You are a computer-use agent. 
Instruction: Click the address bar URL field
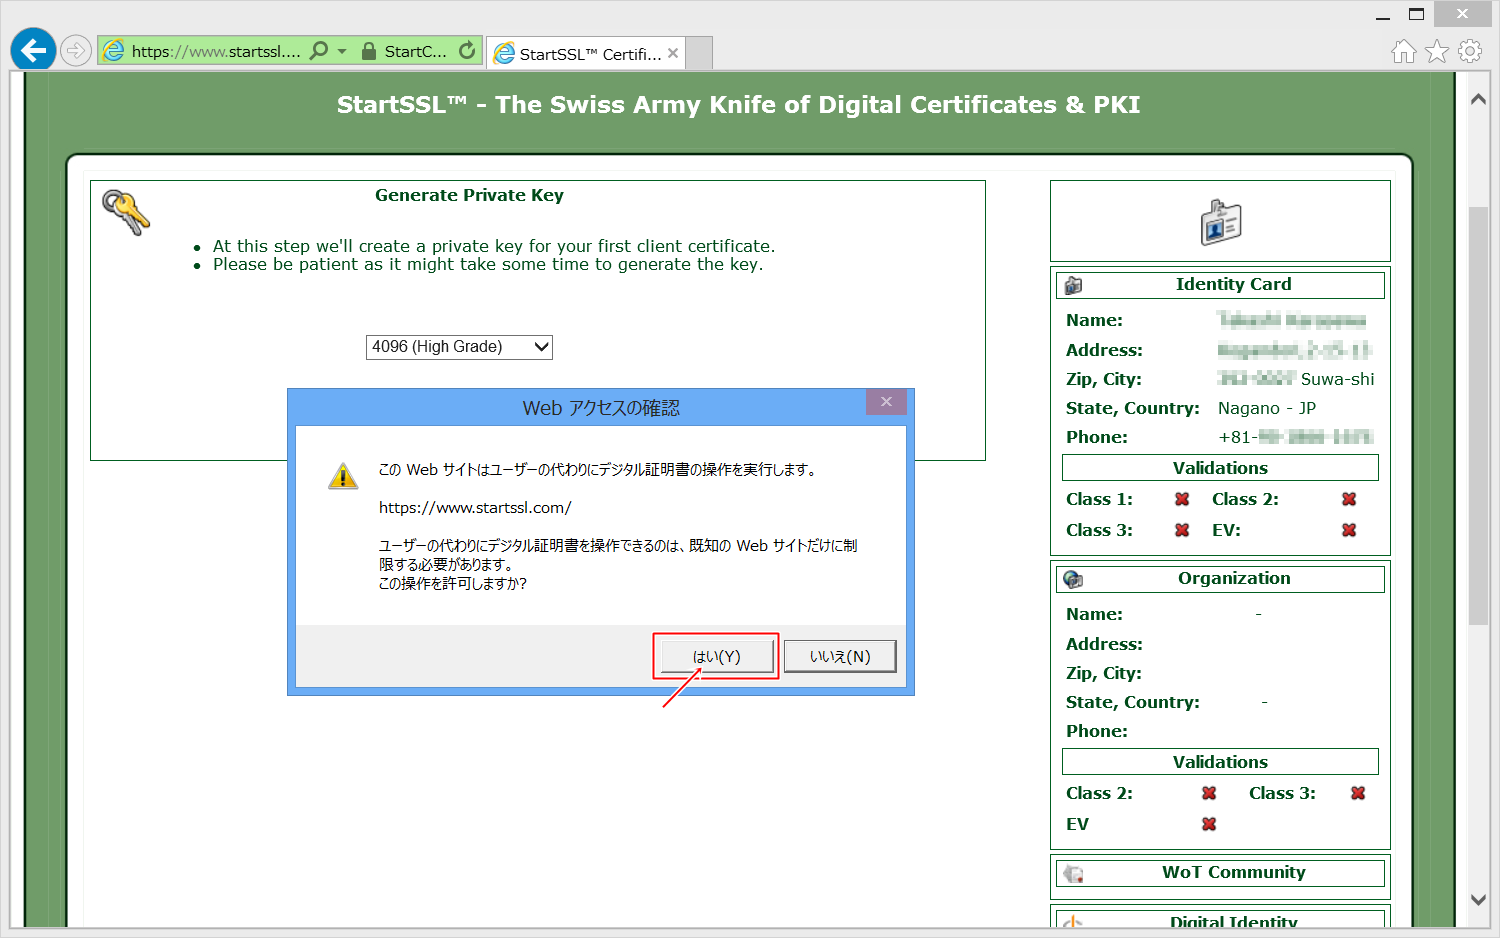(215, 51)
